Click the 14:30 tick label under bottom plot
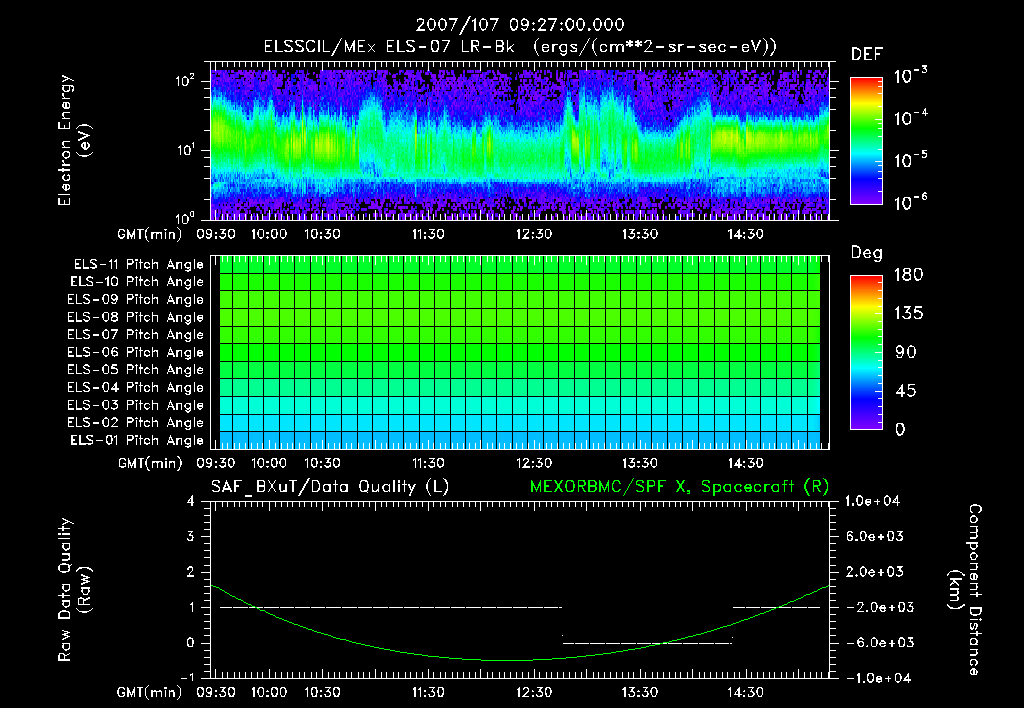This screenshot has width=1024, height=708. pos(745,692)
